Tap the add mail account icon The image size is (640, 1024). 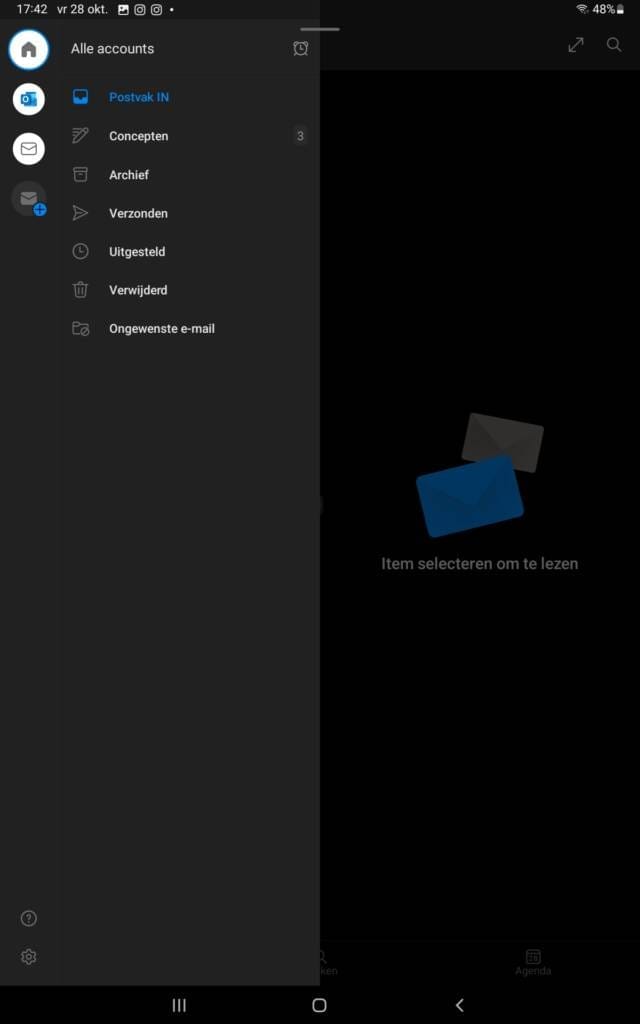click(x=29, y=199)
